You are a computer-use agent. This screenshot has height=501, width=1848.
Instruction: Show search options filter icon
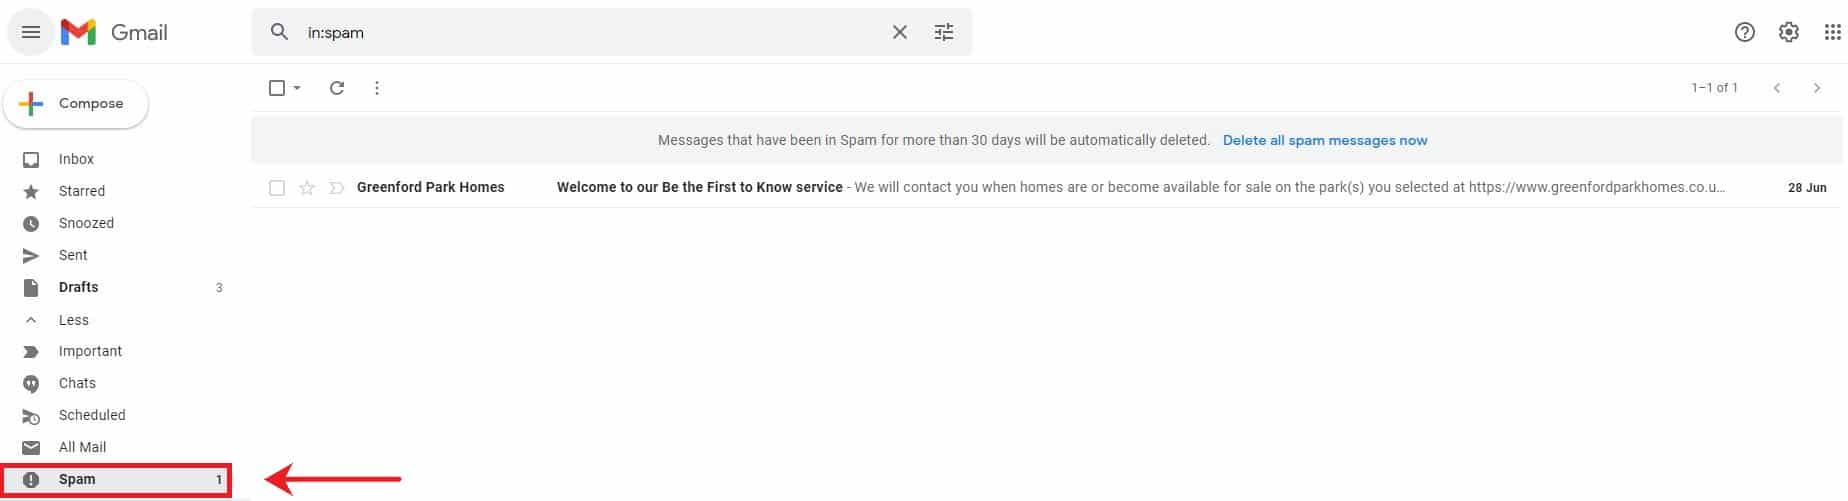click(944, 33)
